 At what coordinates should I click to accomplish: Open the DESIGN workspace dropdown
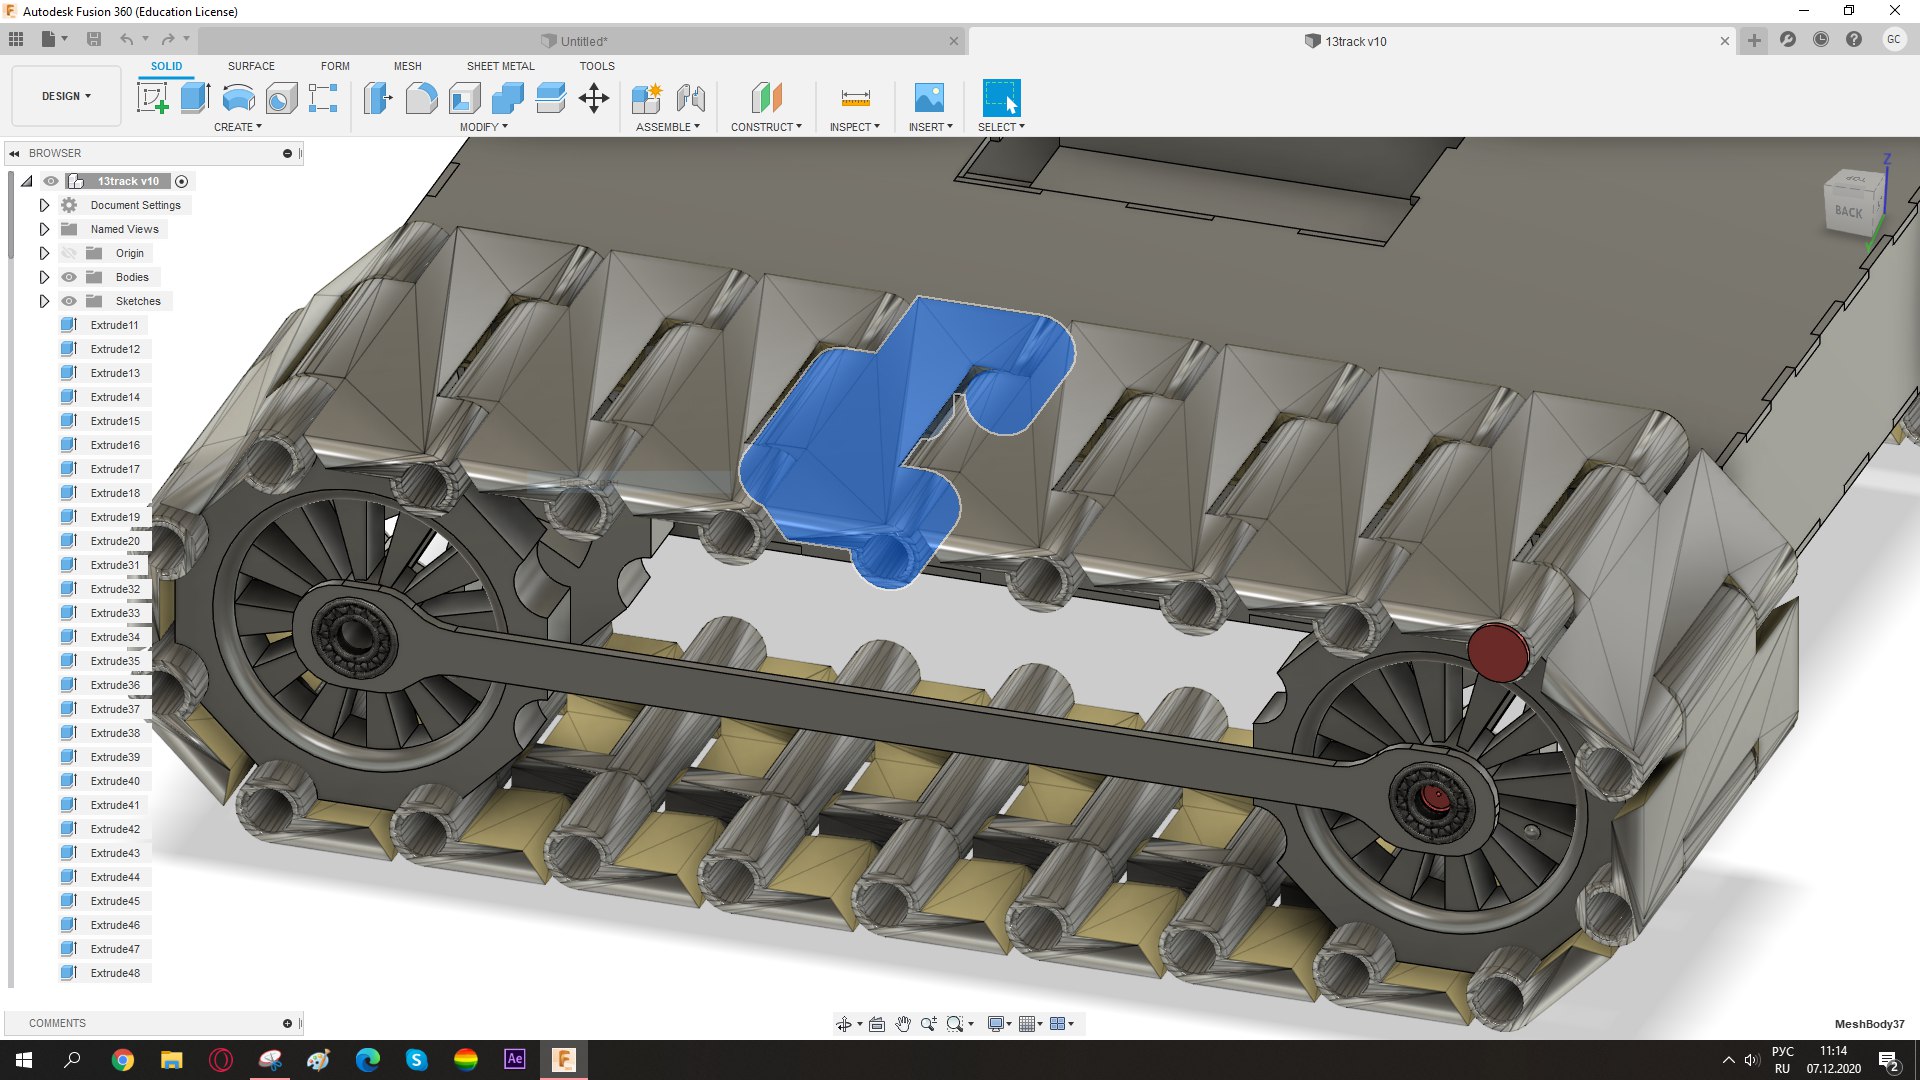tap(66, 96)
